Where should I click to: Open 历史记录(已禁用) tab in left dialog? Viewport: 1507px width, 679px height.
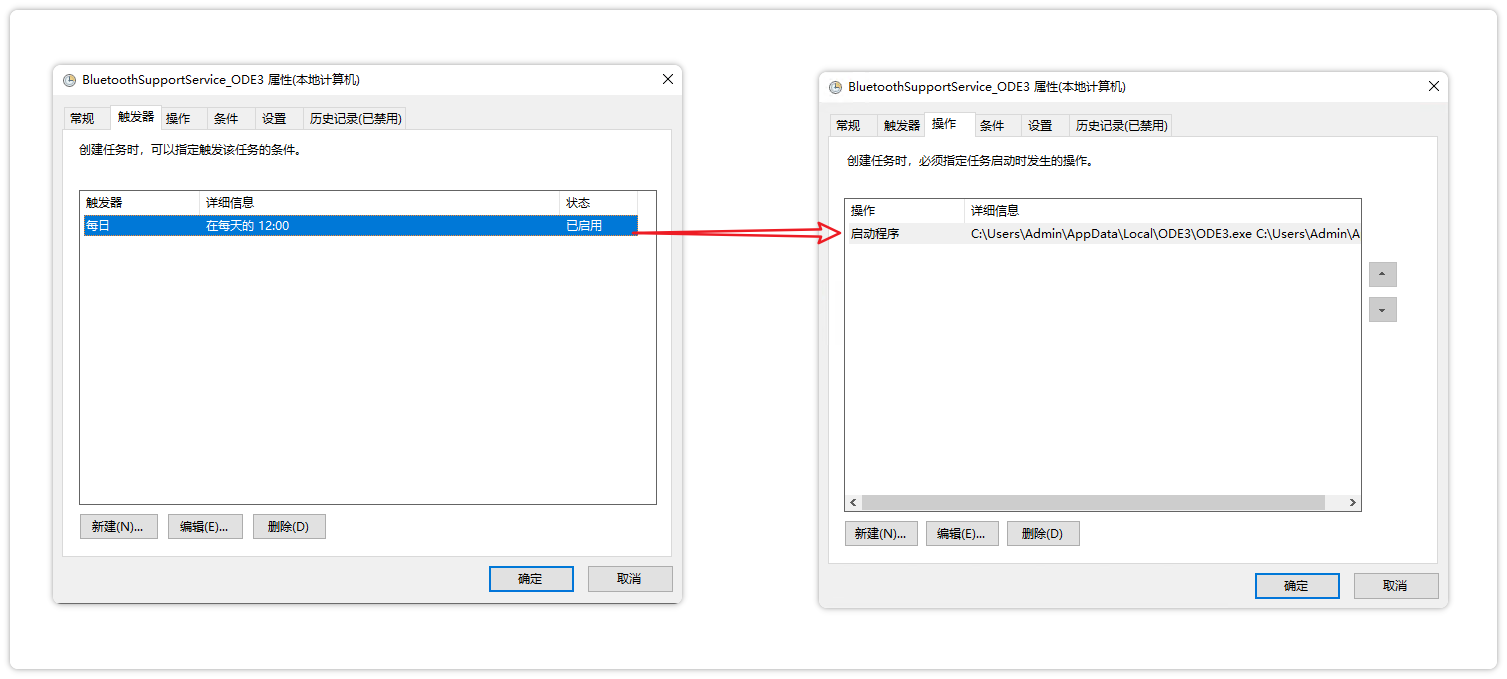click(355, 119)
